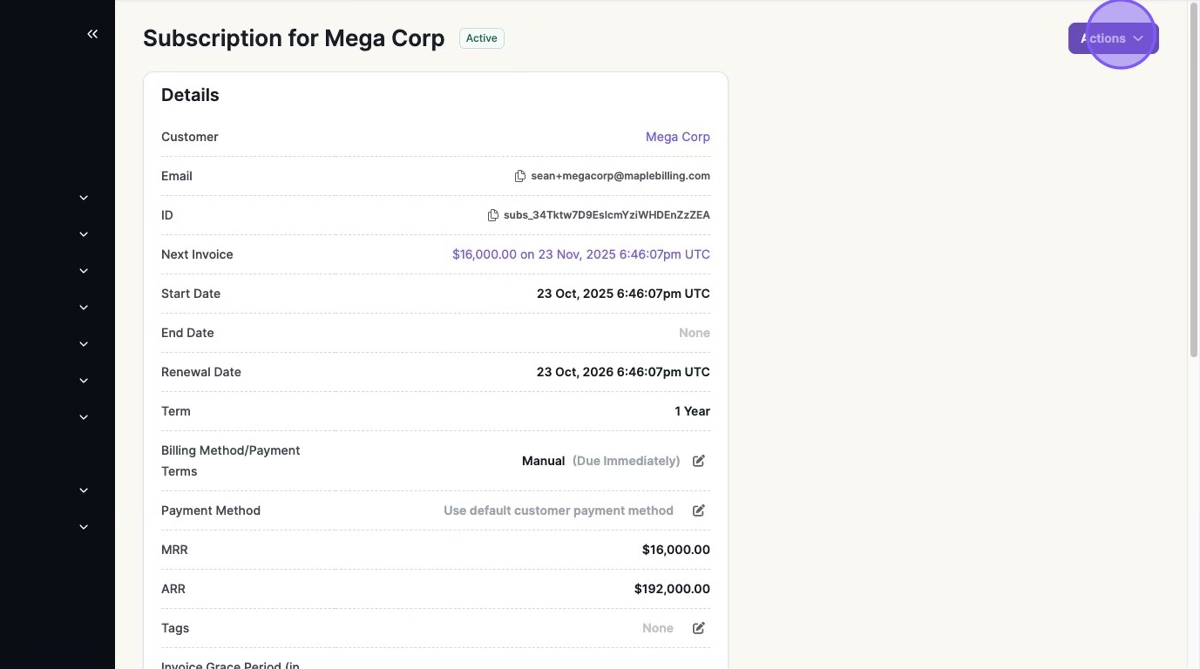Edit the Payment Method setting
The height and width of the screenshot is (669, 1200).
click(699, 510)
